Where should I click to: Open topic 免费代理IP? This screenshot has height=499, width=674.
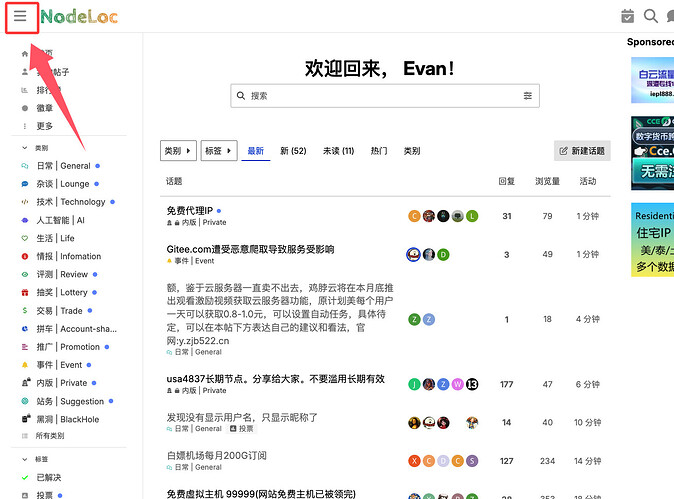point(190,211)
